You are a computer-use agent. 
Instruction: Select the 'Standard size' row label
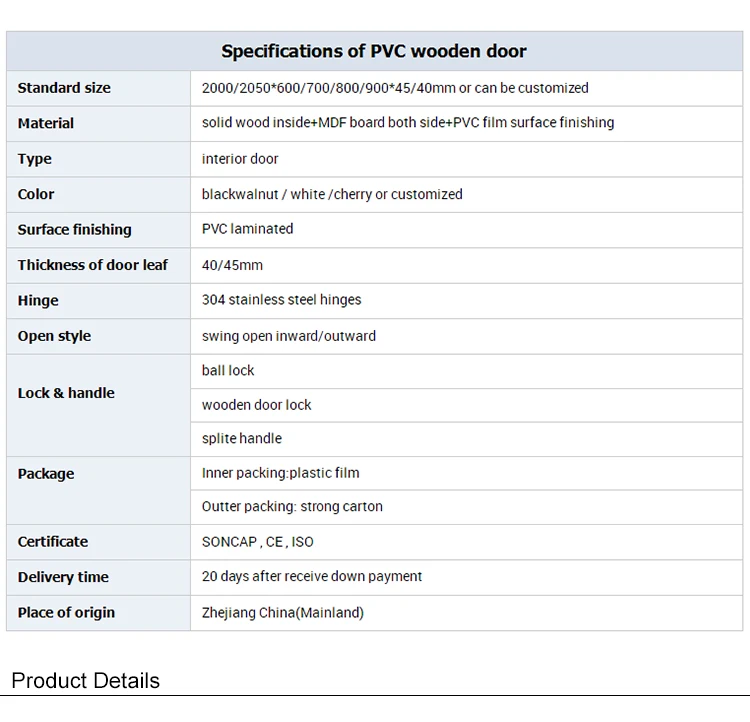coord(64,88)
